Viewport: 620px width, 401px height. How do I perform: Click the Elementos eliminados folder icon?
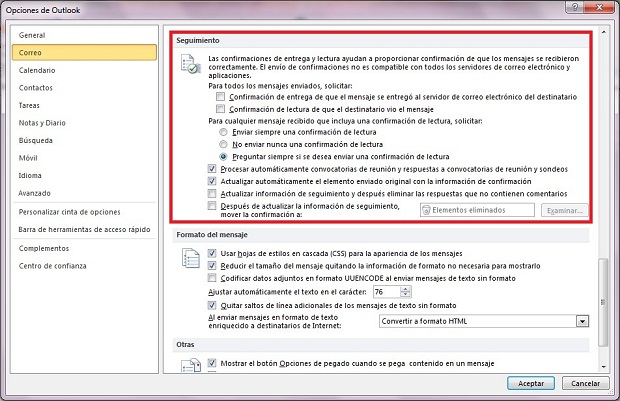click(x=426, y=210)
